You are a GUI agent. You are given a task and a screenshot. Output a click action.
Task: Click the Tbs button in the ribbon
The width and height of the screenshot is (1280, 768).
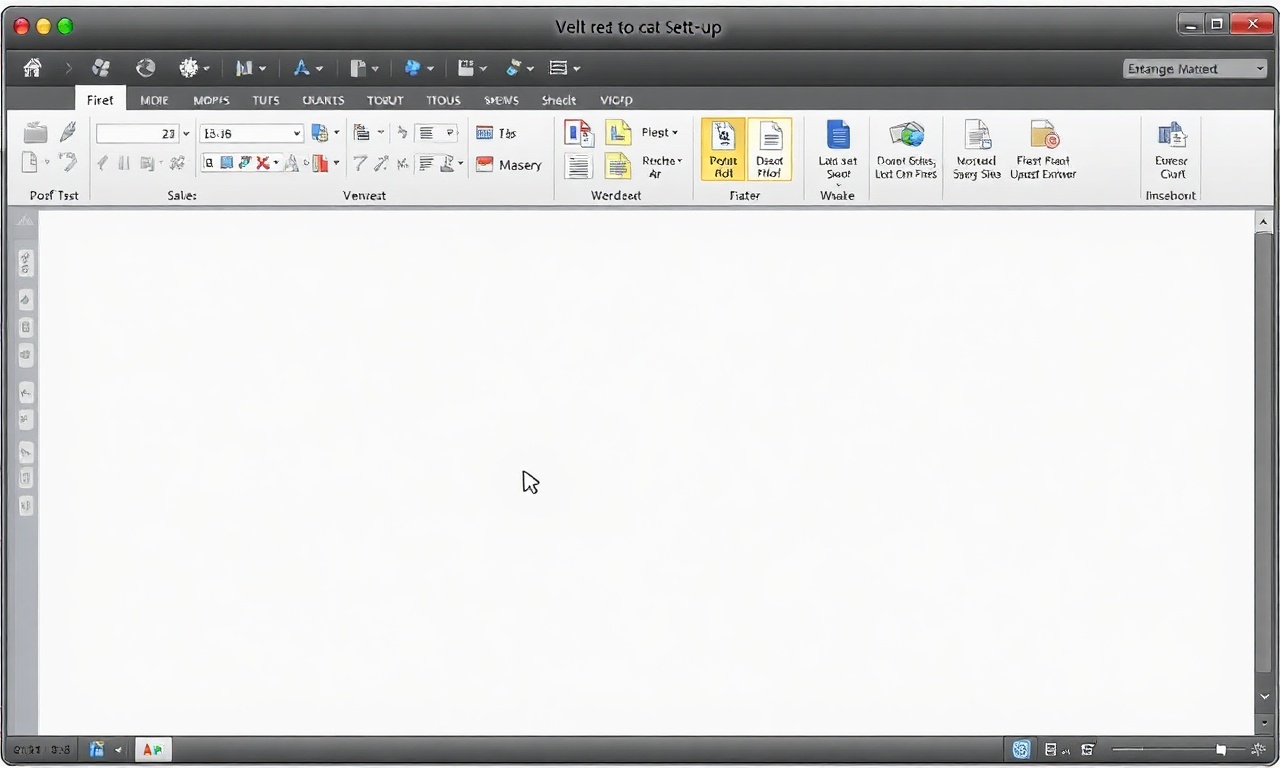(496, 133)
